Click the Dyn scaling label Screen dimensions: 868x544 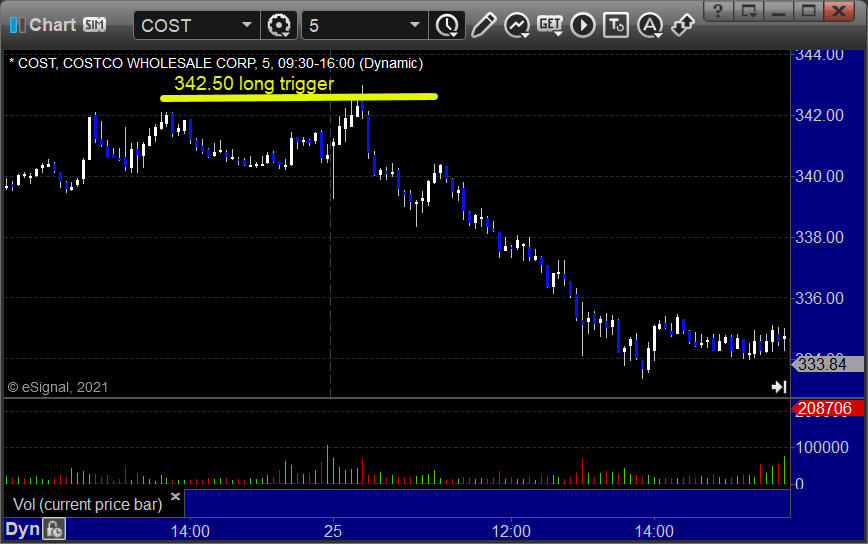[23, 530]
